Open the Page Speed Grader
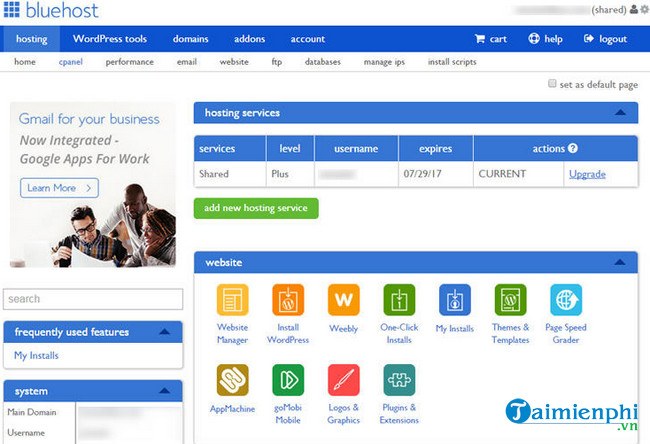Screen dimensions: 650x444 (566, 300)
